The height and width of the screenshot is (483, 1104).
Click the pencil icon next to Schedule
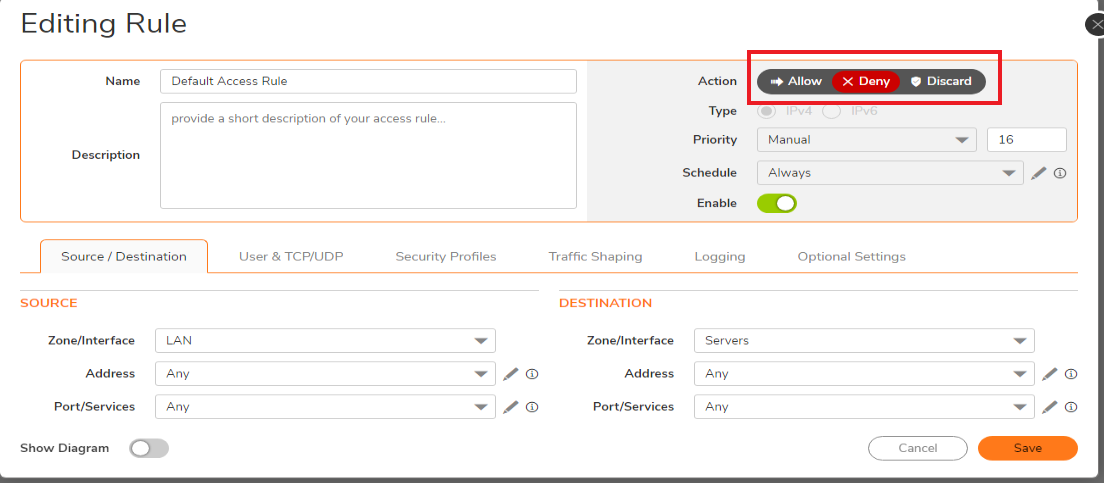(x=1039, y=173)
